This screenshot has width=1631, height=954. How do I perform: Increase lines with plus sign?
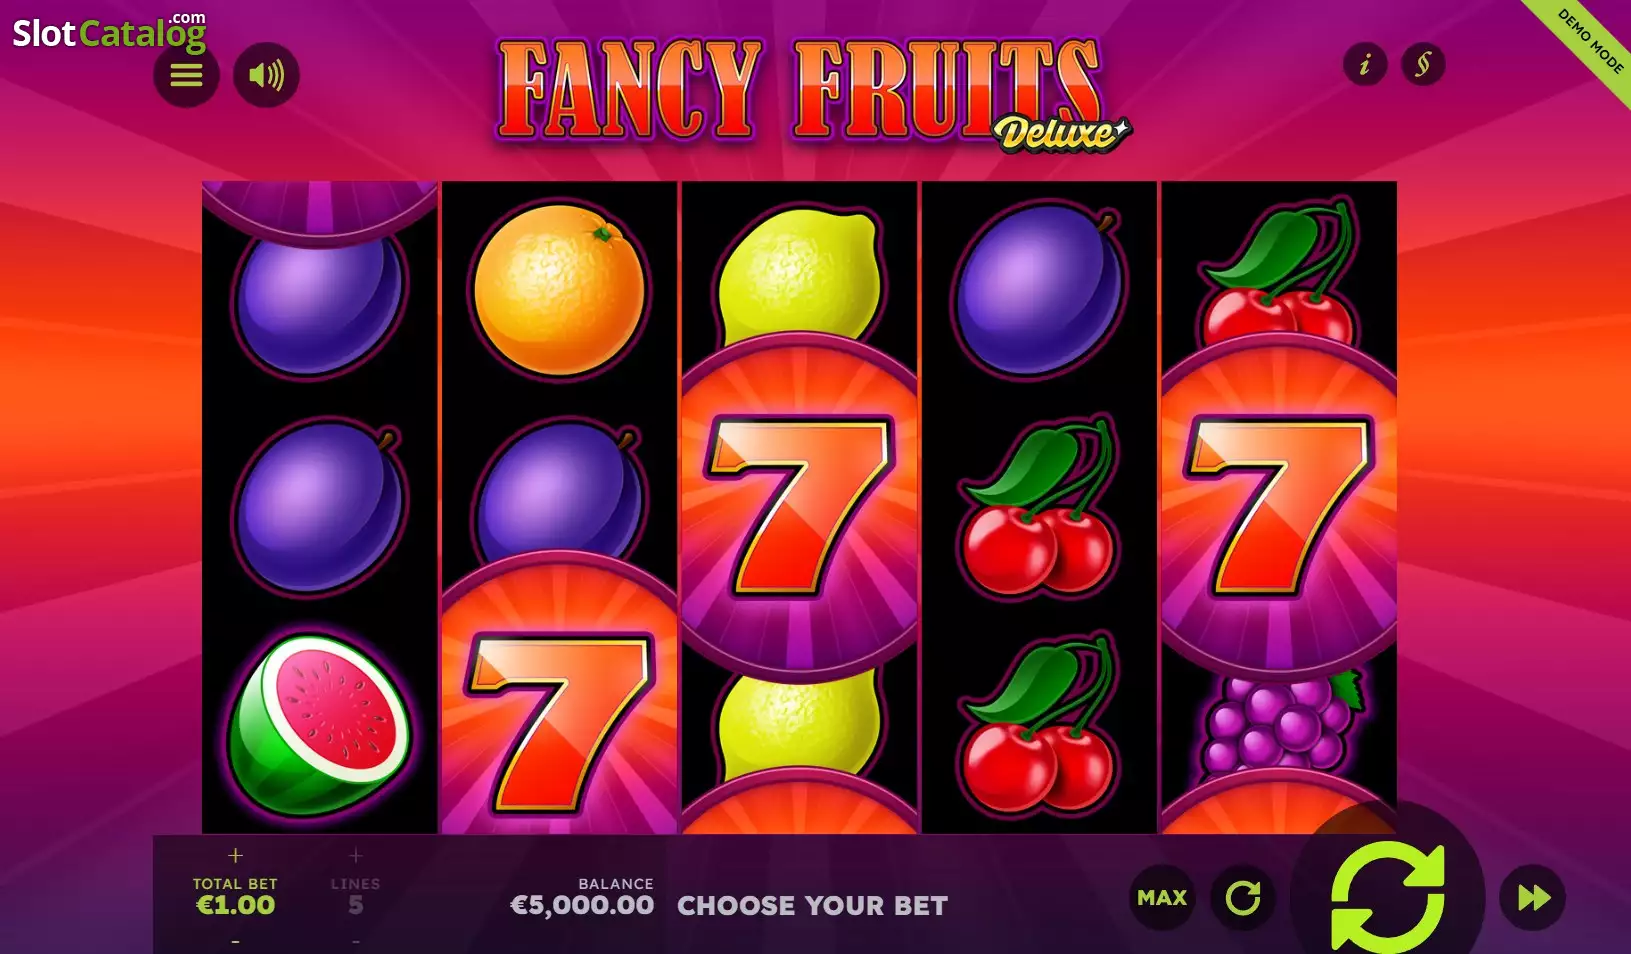pos(355,855)
